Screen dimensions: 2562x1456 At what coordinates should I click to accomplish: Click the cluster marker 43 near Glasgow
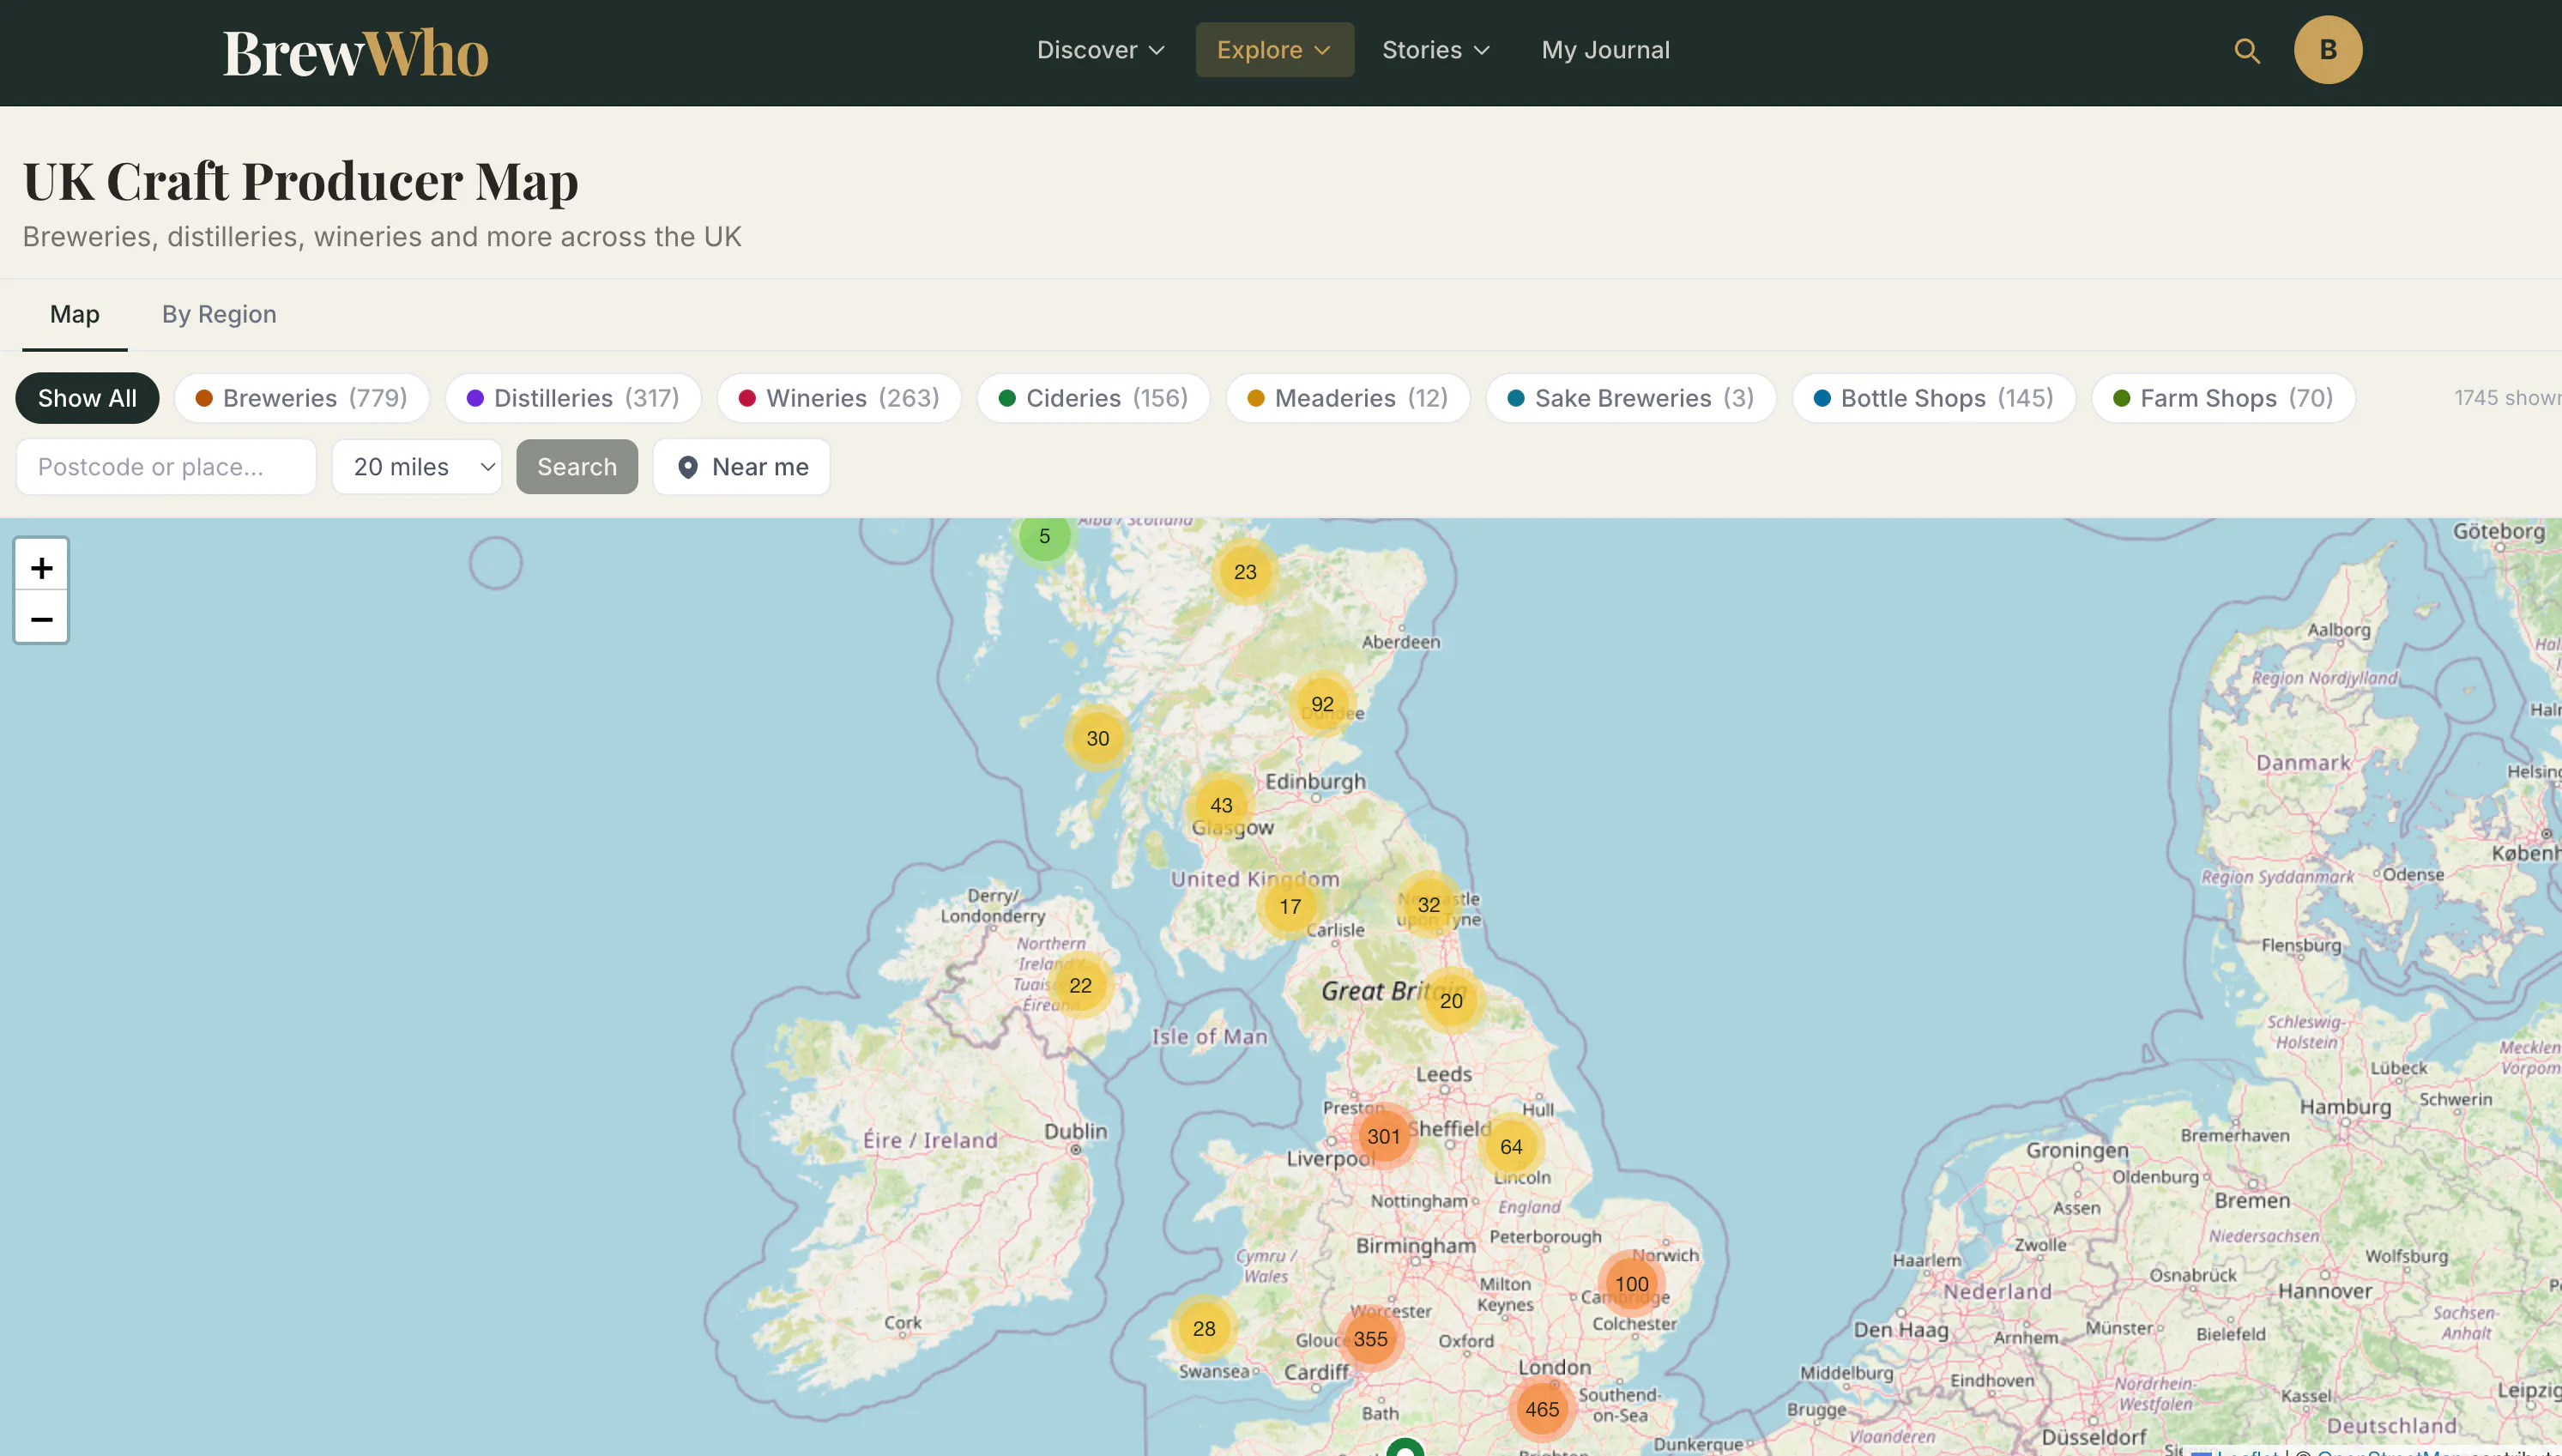pos(1221,805)
